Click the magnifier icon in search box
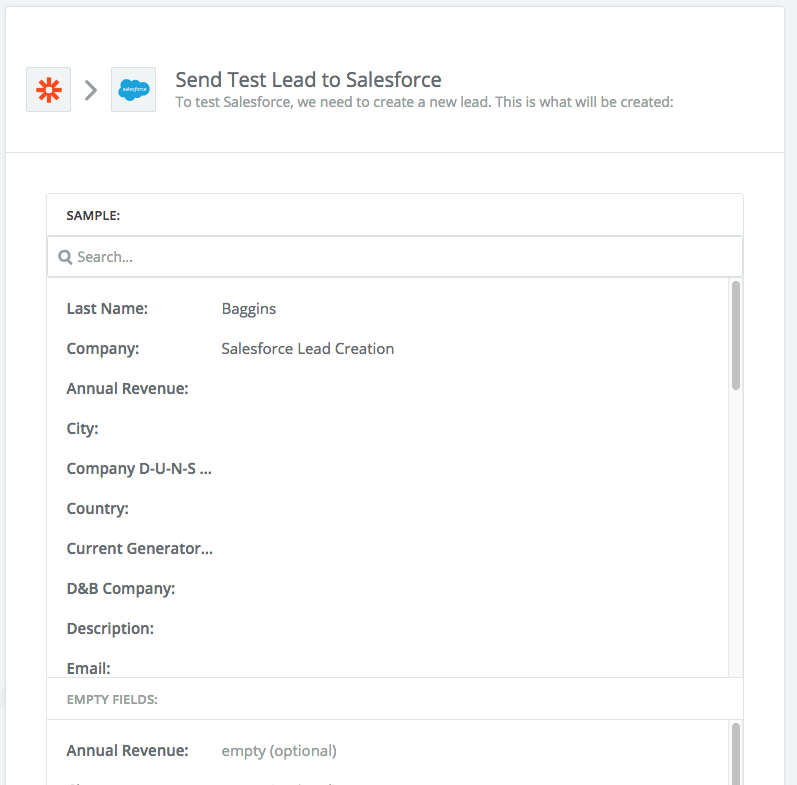797x785 pixels. point(65,257)
